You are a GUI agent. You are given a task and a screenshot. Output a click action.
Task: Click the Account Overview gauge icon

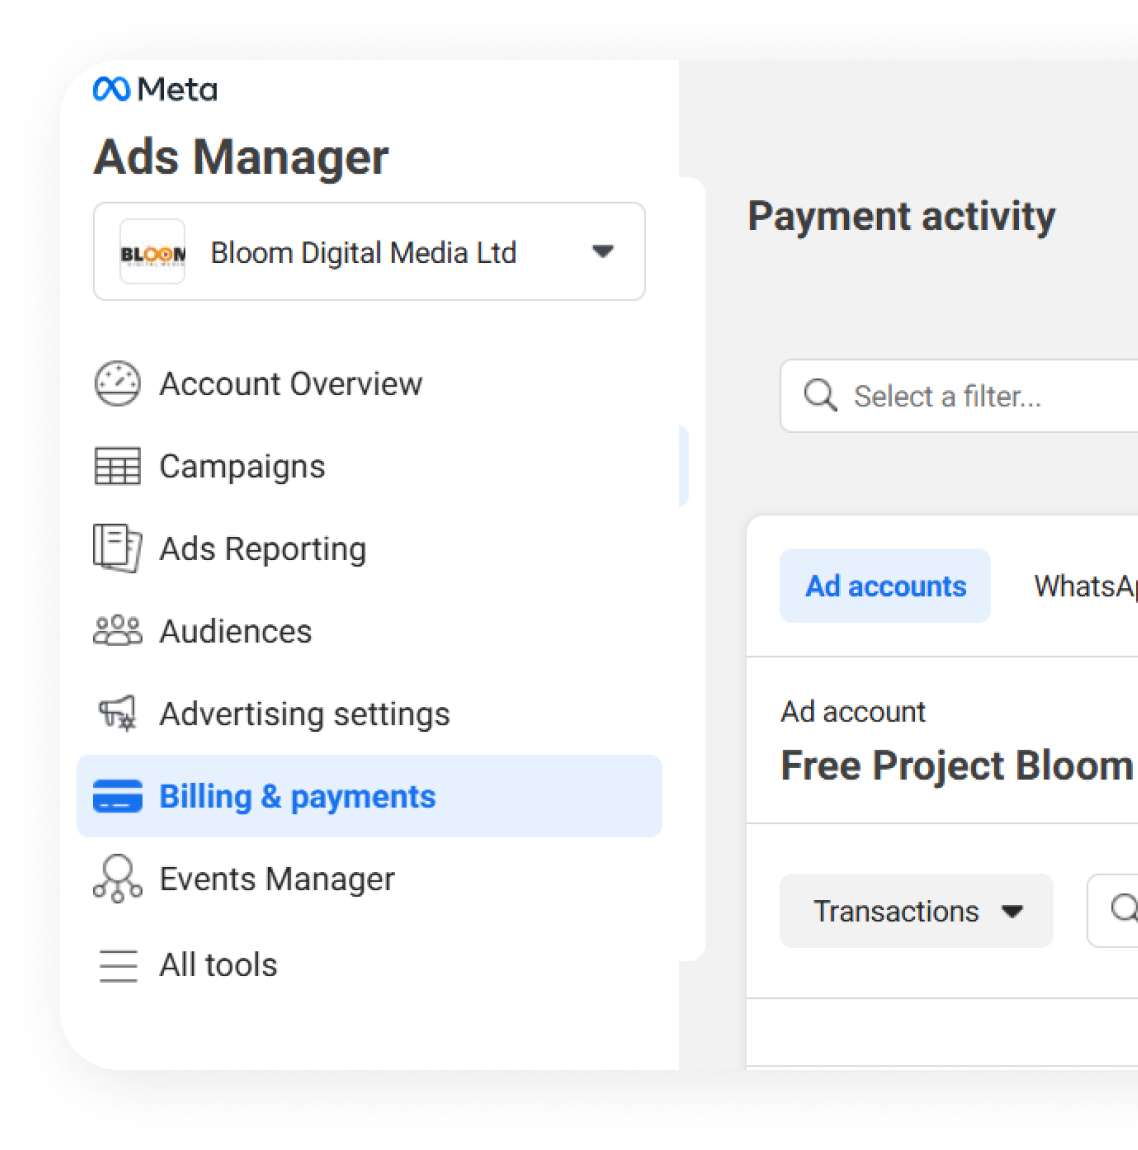(x=117, y=384)
